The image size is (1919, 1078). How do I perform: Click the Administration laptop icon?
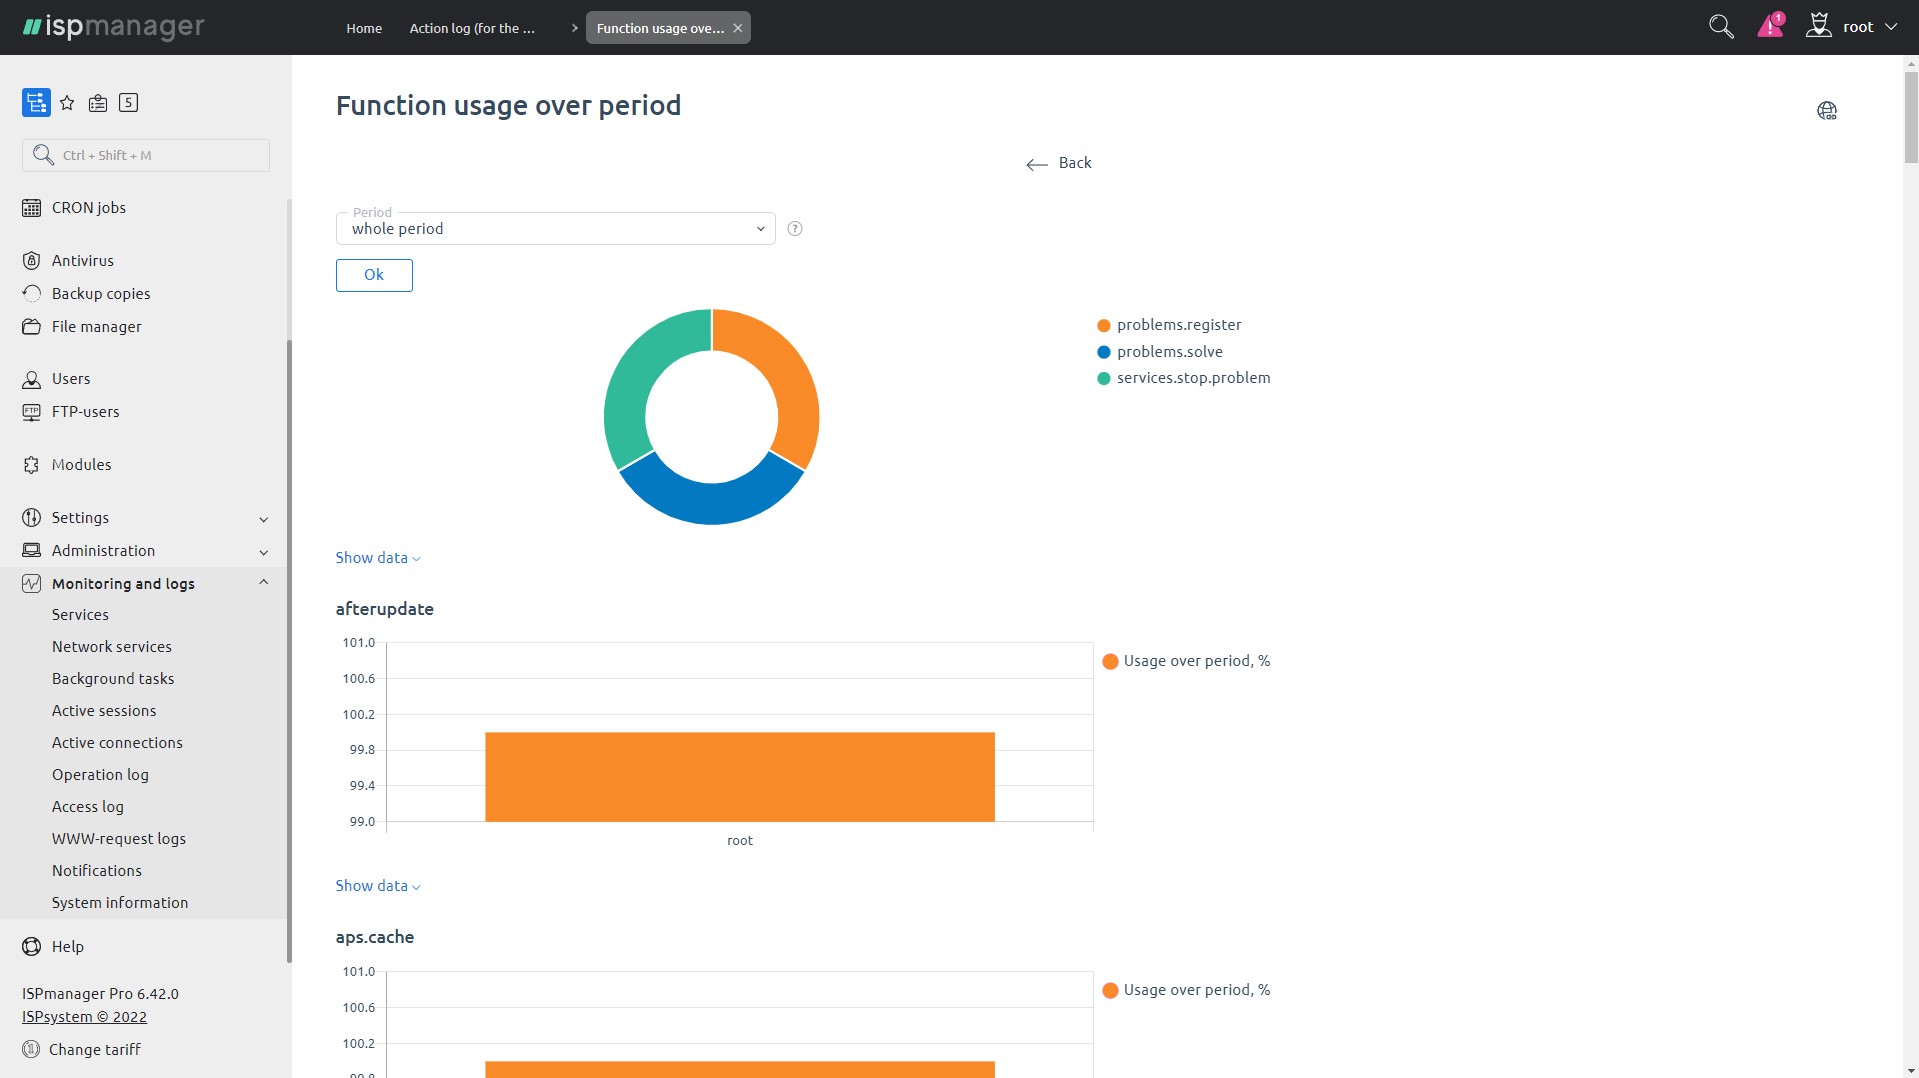coord(32,551)
